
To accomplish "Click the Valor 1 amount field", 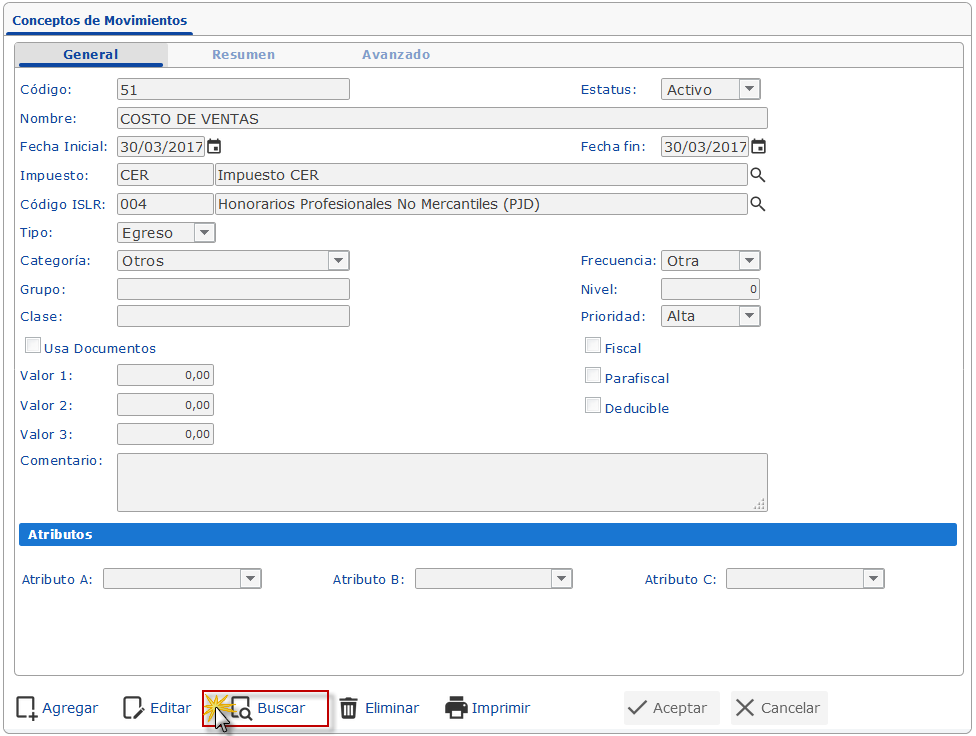I will (166, 375).
